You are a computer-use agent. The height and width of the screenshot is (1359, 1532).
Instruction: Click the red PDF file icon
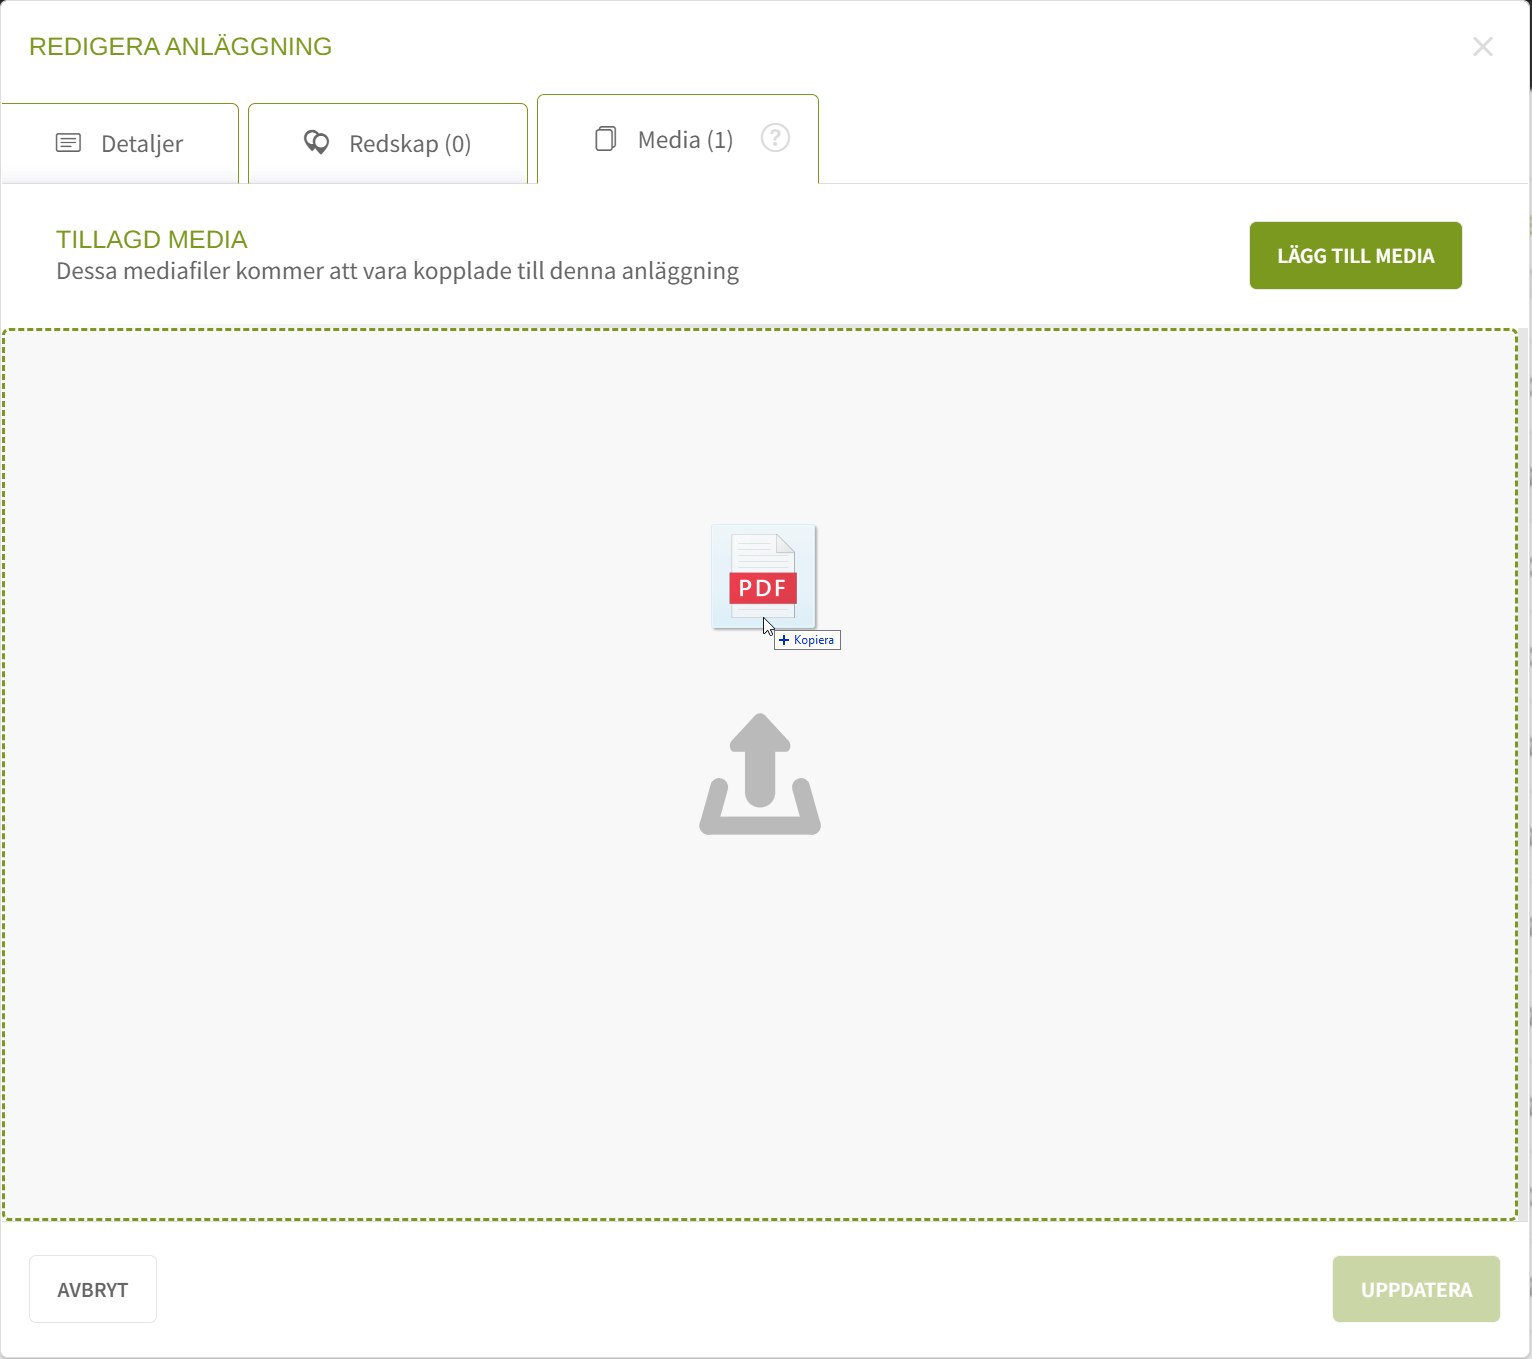[763, 576]
